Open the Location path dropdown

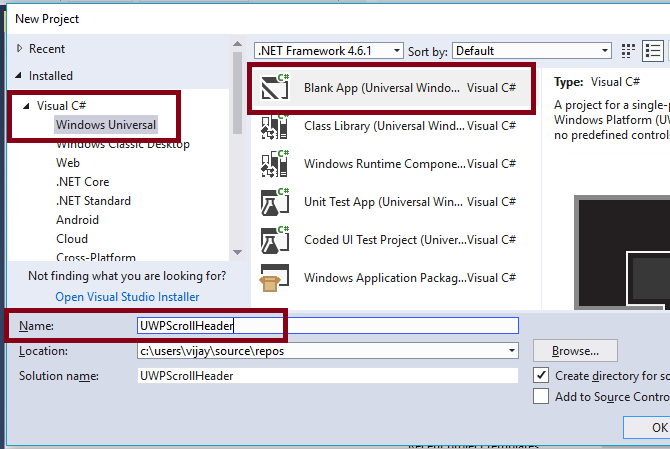511,351
